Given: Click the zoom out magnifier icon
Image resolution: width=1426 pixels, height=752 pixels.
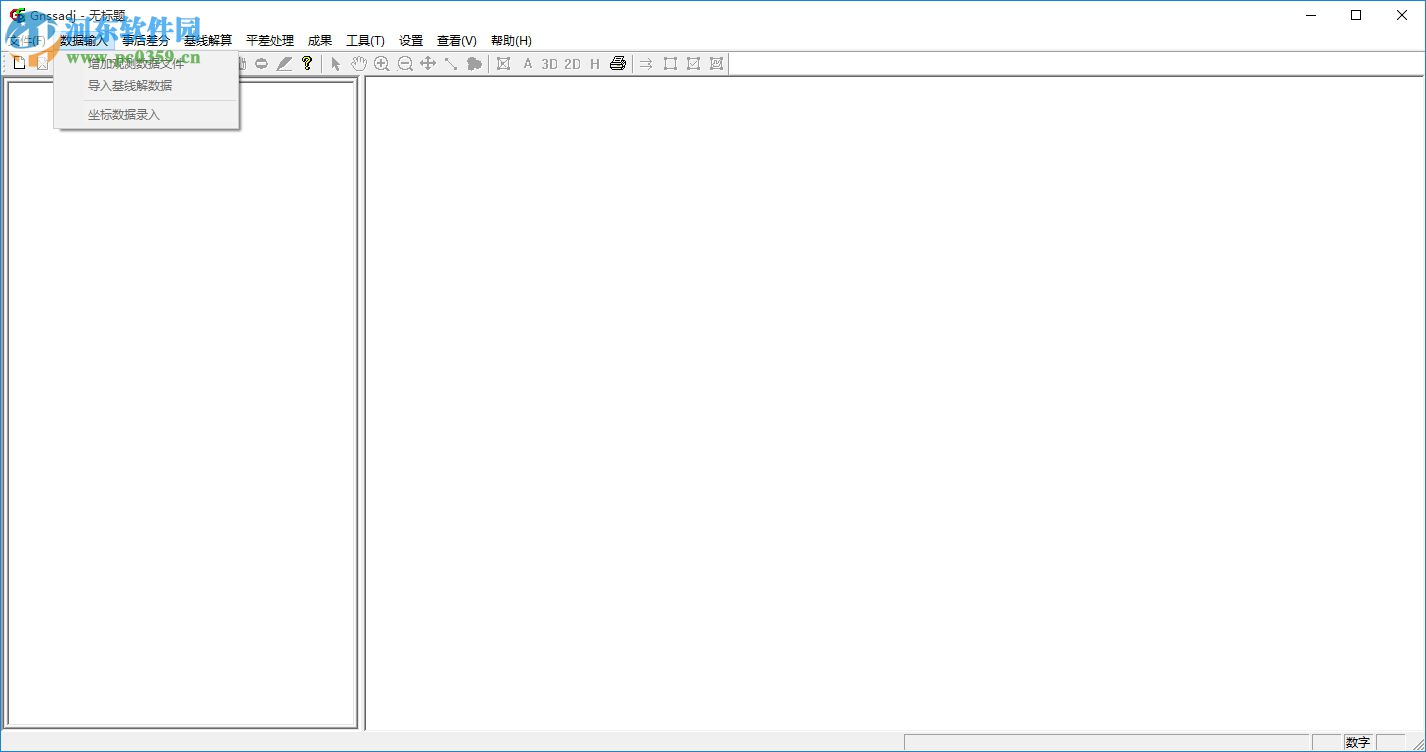Looking at the screenshot, I should (x=405, y=64).
